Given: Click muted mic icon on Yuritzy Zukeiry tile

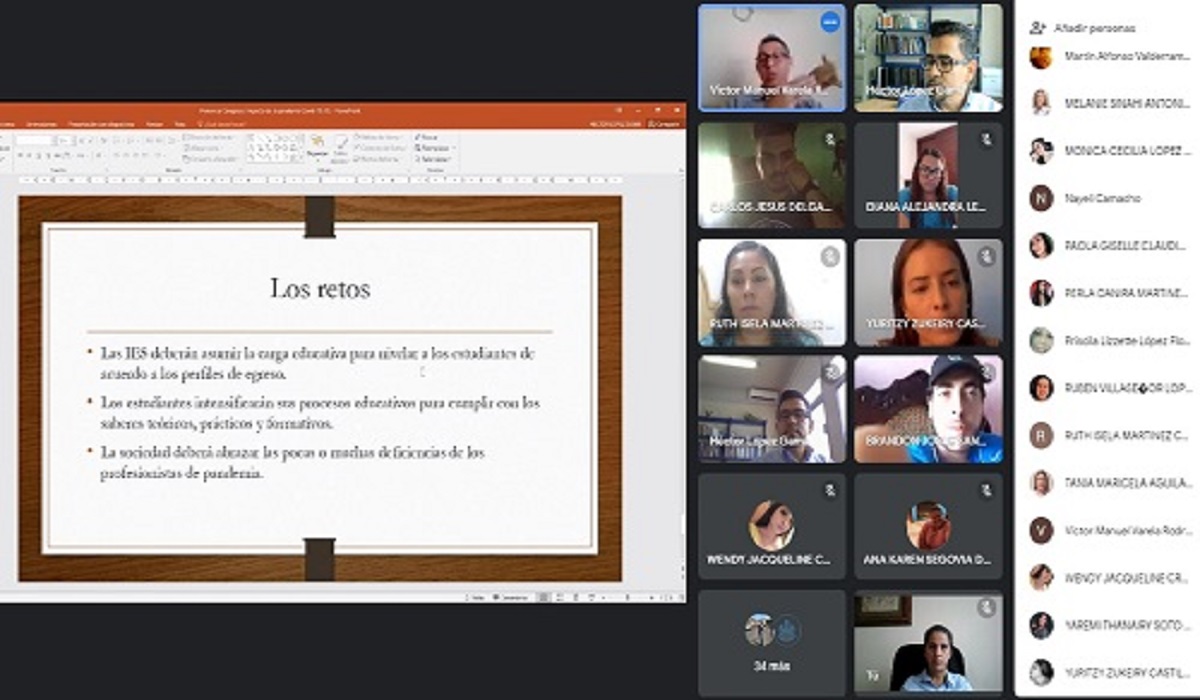Looking at the screenshot, I should pyautogui.click(x=986, y=257).
